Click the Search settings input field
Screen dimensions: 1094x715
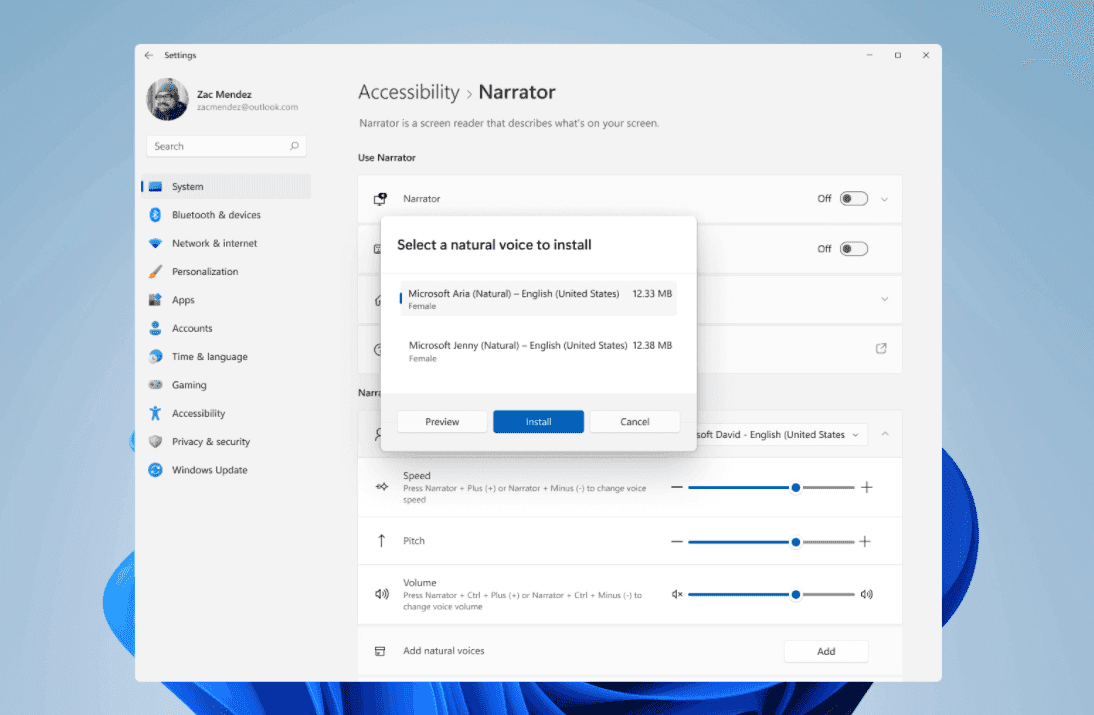[226, 146]
